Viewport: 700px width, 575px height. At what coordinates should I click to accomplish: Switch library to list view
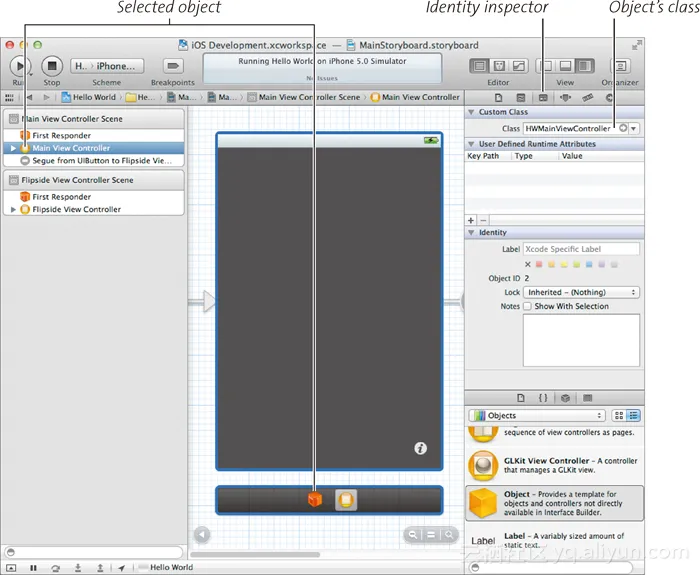633,416
